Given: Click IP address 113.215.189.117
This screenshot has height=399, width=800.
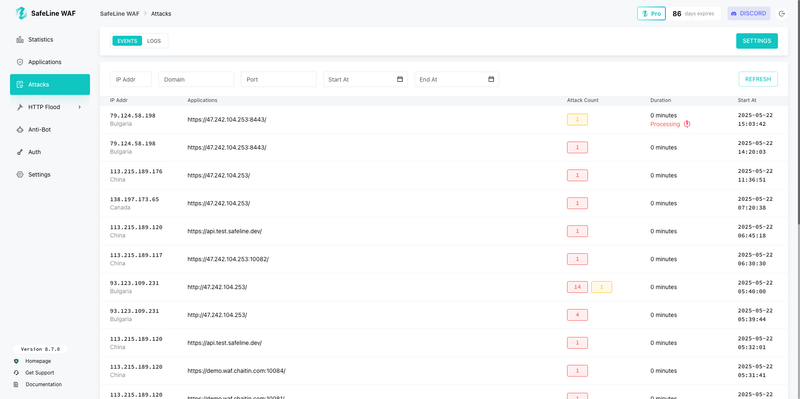Looking at the screenshot, I should pyautogui.click(x=136, y=255).
